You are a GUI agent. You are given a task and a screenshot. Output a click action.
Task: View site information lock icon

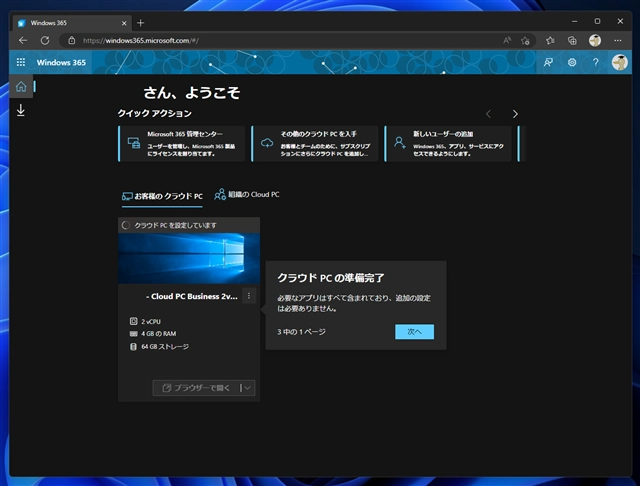(x=72, y=40)
